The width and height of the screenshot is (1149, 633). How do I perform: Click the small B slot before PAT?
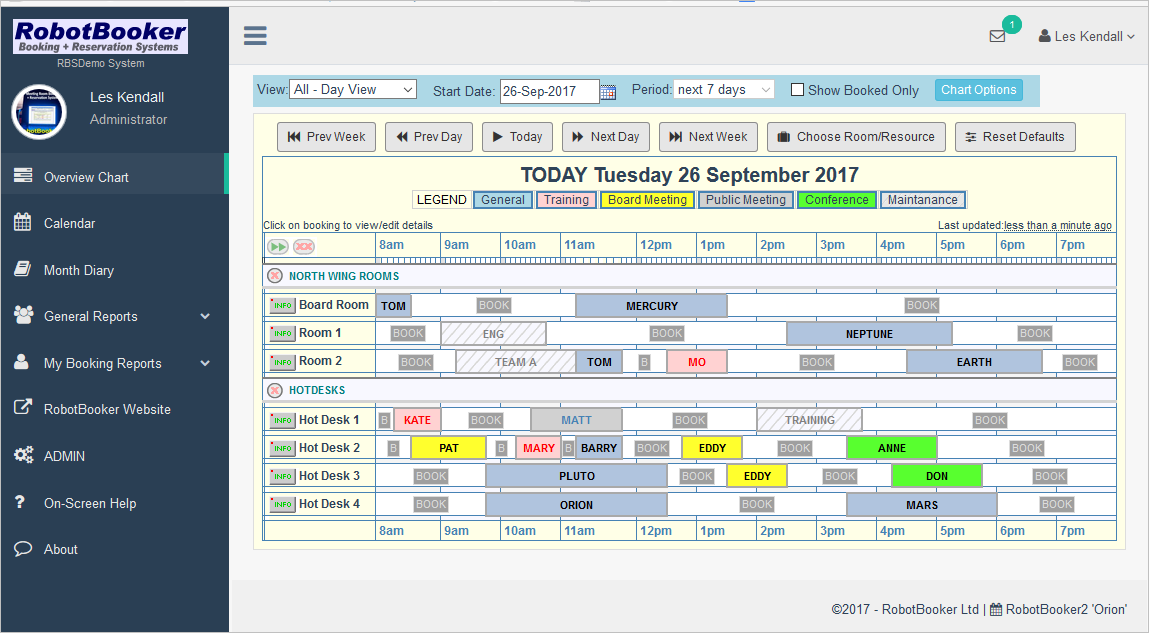coord(394,448)
